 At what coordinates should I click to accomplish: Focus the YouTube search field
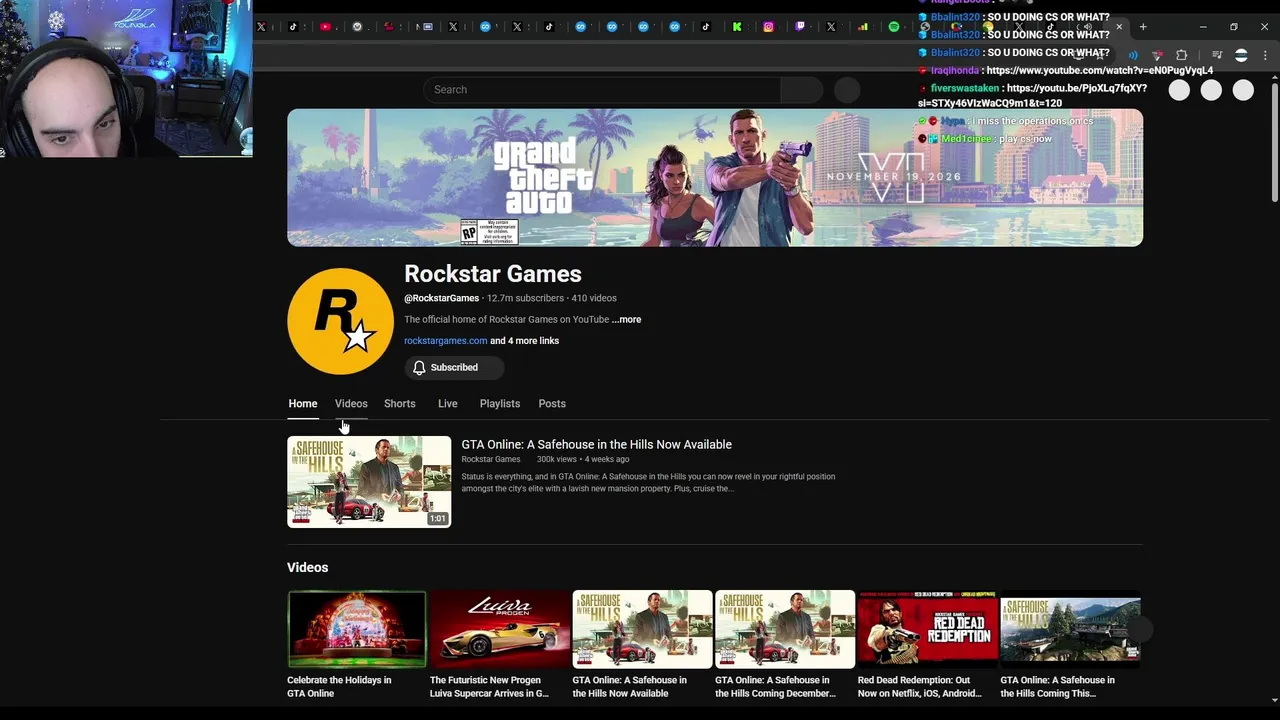602,90
